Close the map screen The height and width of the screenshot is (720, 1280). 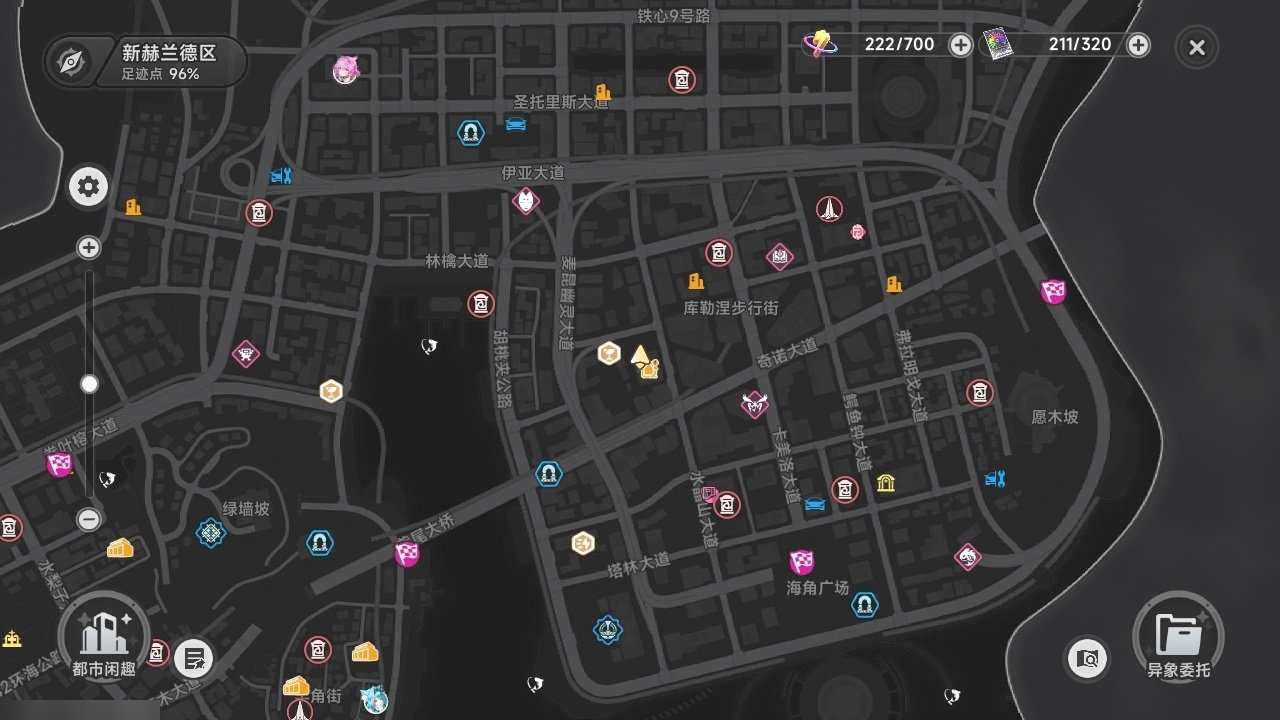coord(1197,47)
